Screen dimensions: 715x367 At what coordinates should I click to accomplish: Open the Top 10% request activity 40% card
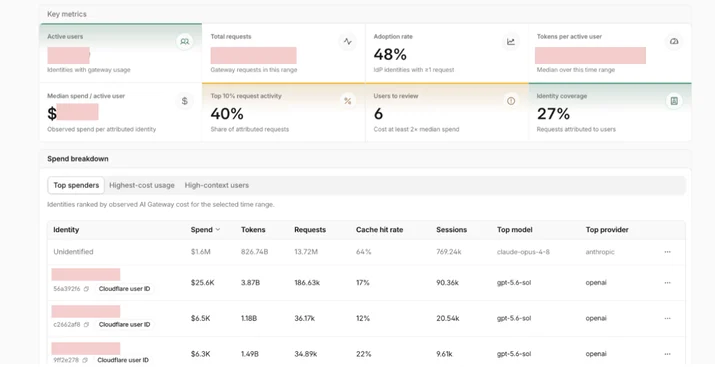(283, 112)
